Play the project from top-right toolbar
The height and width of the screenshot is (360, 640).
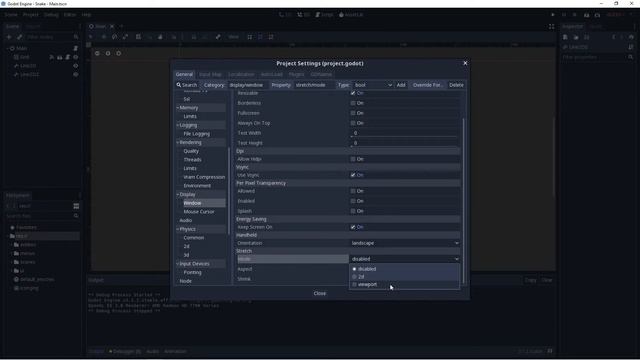(x=553, y=15)
